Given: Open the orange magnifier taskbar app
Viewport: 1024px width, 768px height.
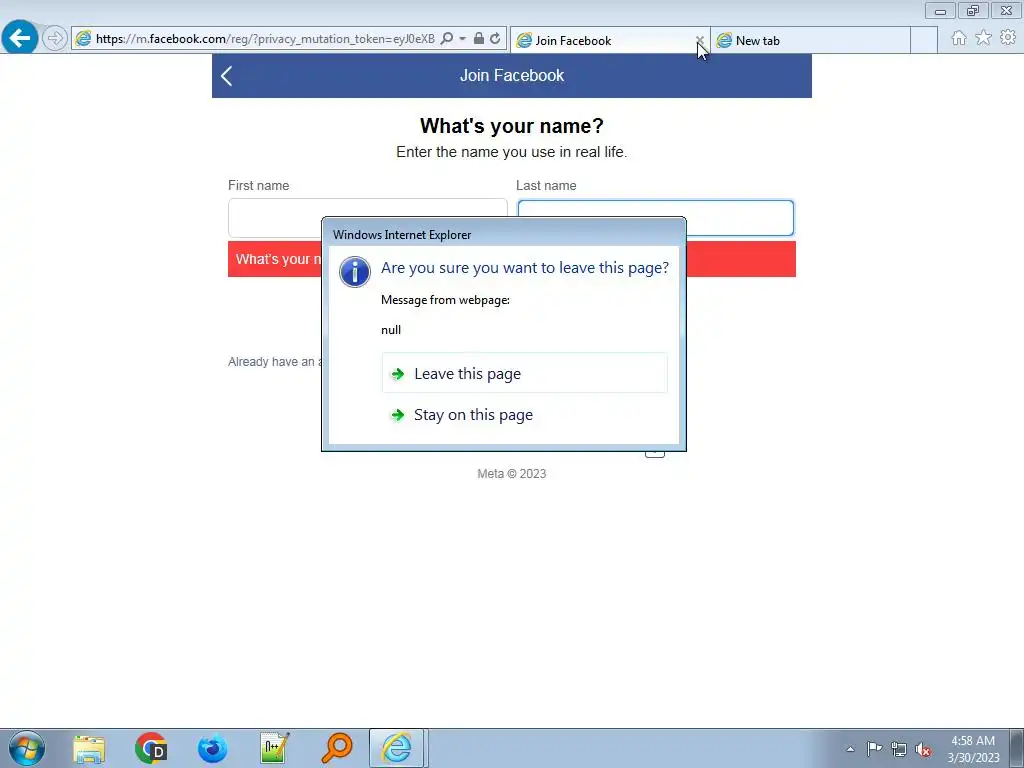Looking at the screenshot, I should point(337,749).
